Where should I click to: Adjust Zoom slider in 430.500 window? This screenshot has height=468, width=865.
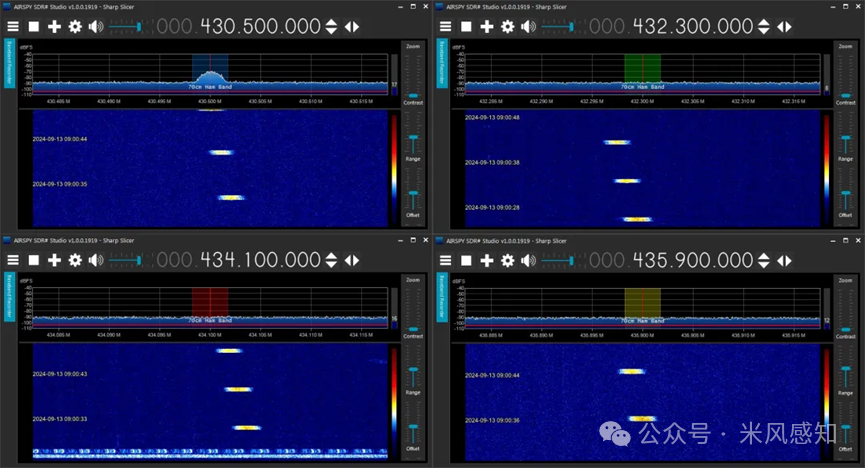[x=413, y=75]
